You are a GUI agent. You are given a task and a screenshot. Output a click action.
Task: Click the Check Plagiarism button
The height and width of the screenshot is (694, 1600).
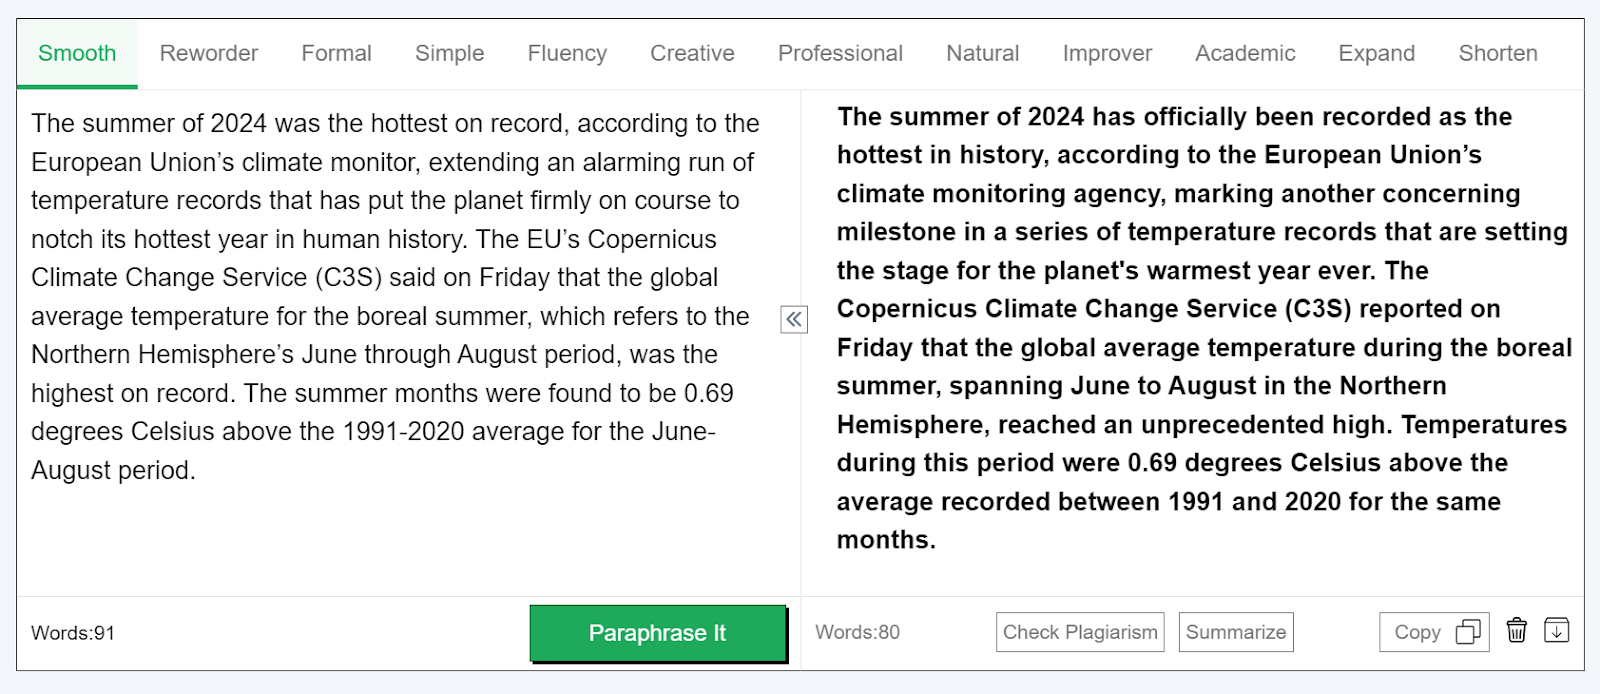pos(1080,632)
